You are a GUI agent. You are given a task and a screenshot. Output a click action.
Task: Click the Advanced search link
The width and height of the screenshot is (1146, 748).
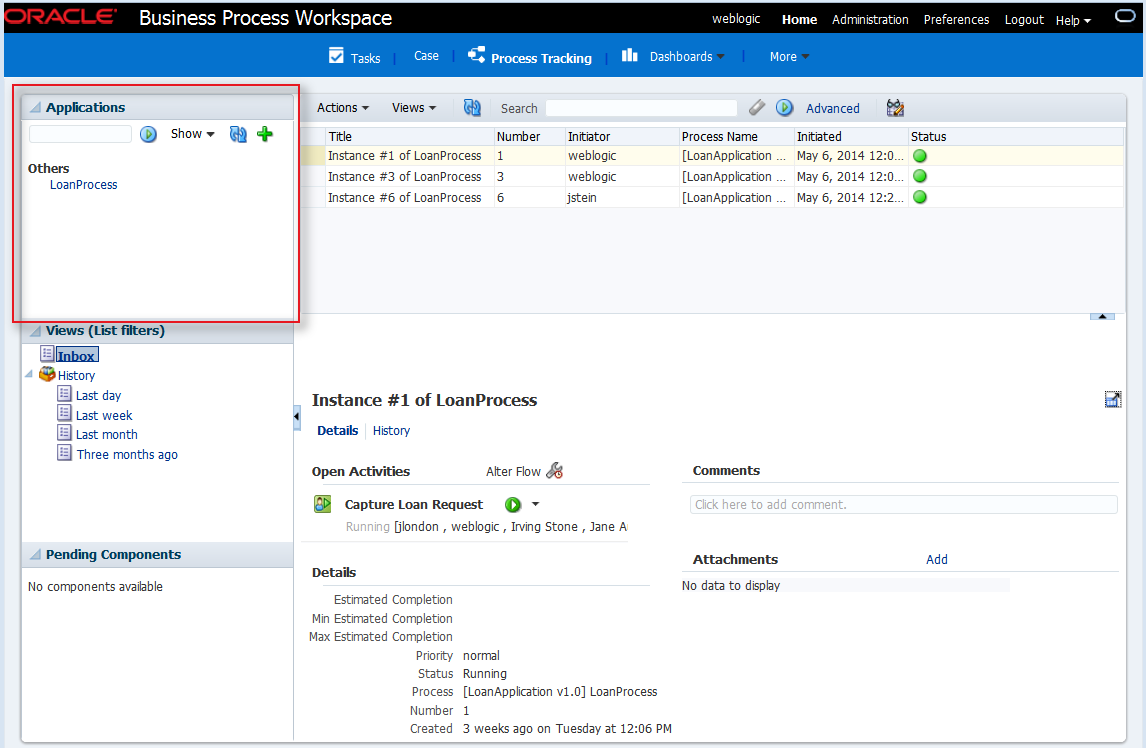coord(832,109)
